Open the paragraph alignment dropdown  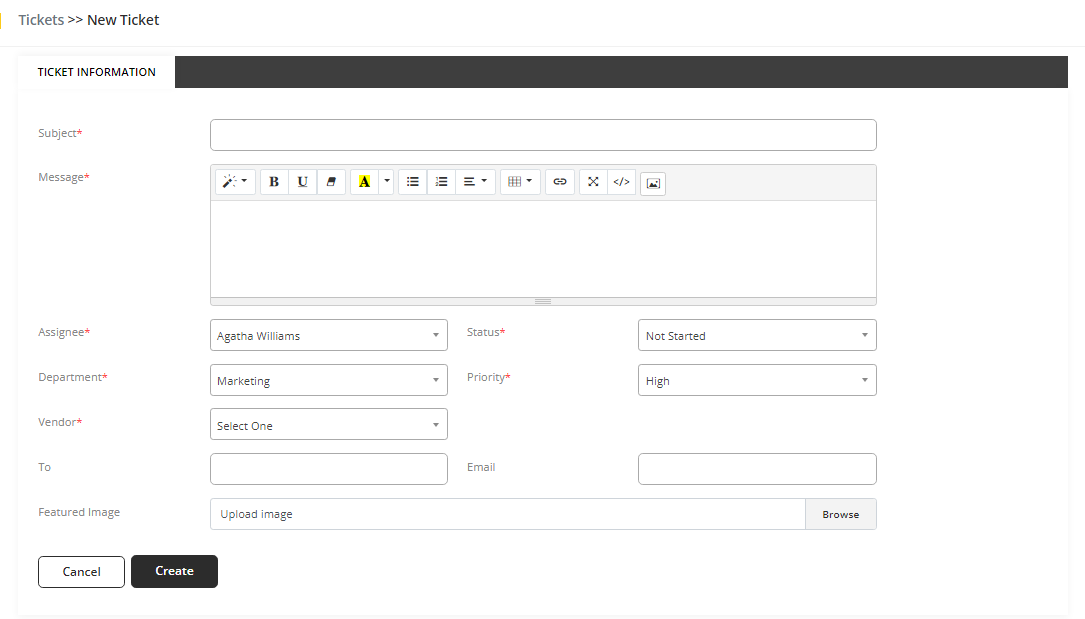(475, 182)
